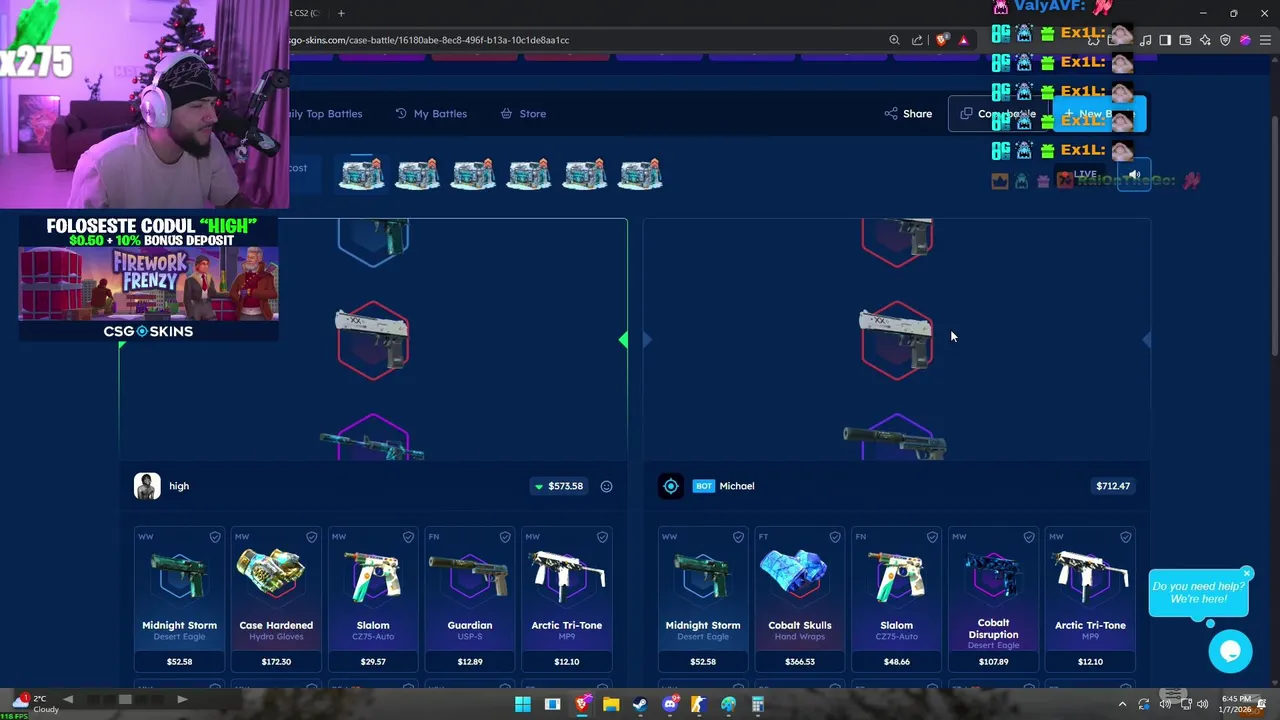This screenshot has height=720, width=1280.
Task: Click verify shield on Michael's Arctic Tri-Tone card
Action: click(1126, 537)
